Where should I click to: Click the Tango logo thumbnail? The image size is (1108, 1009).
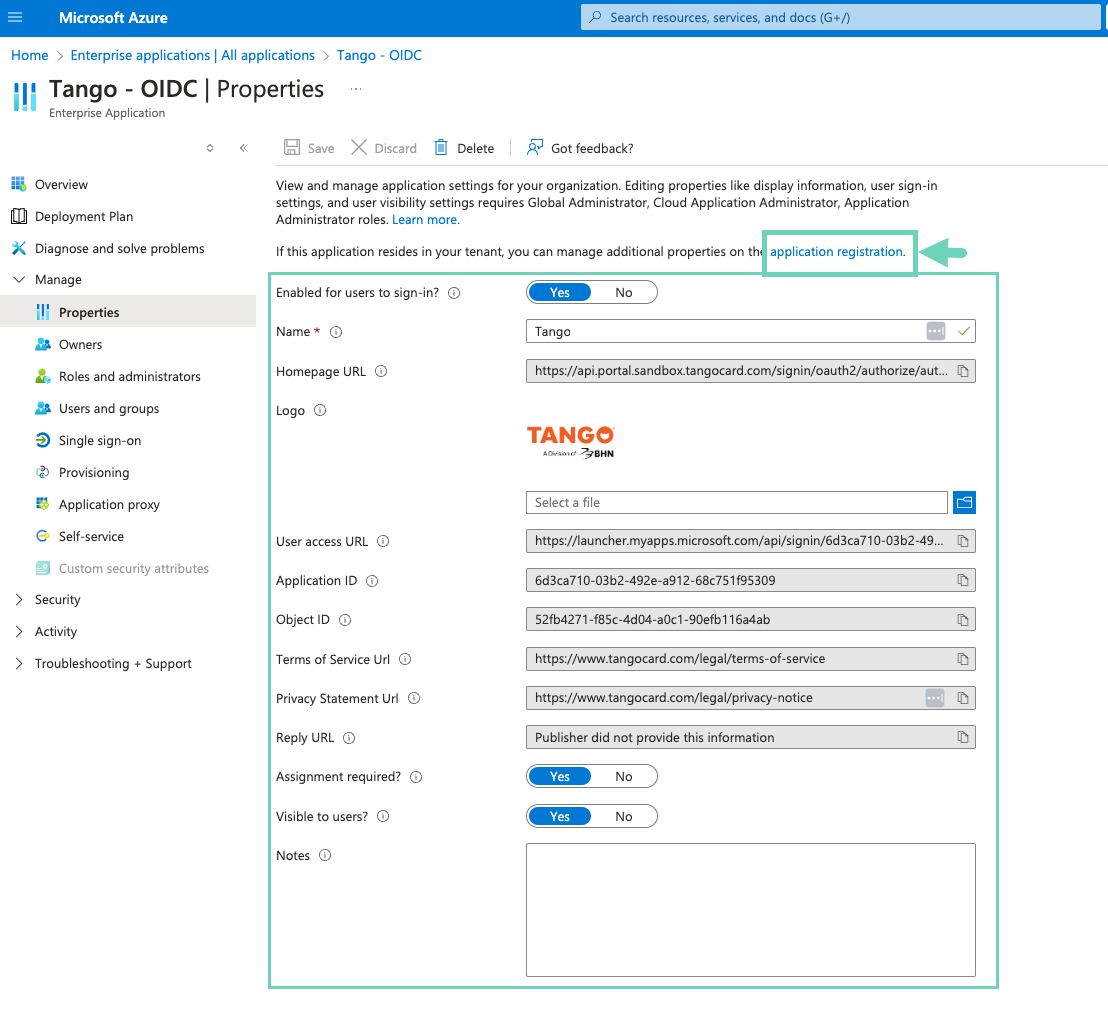[571, 442]
